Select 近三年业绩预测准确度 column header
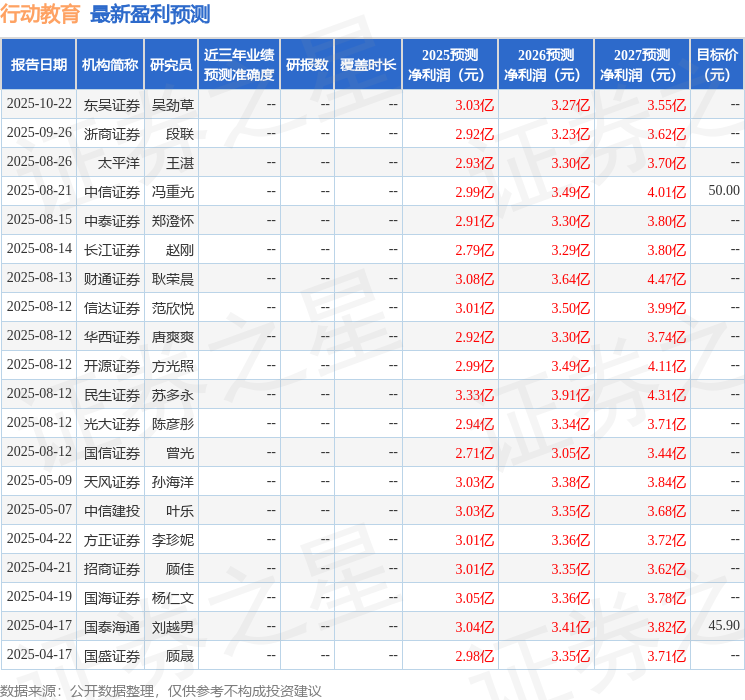Viewport: 745px width, 700px height. tap(238, 64)
